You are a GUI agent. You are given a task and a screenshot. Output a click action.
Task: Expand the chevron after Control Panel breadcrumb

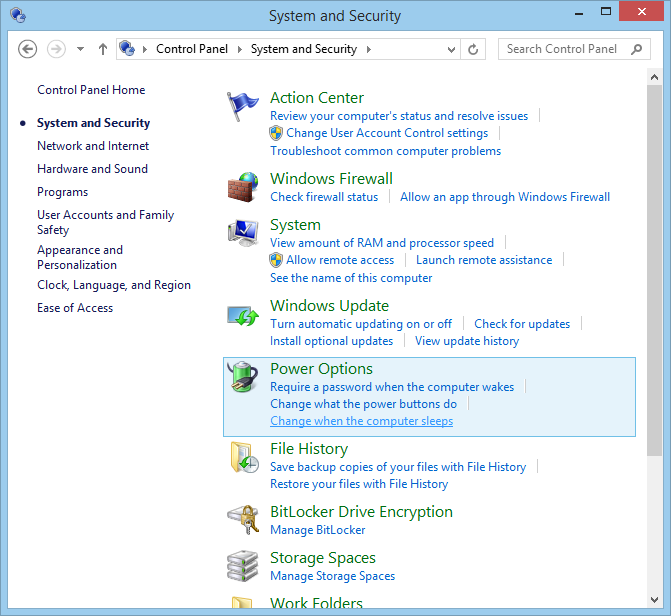(240, 50)
